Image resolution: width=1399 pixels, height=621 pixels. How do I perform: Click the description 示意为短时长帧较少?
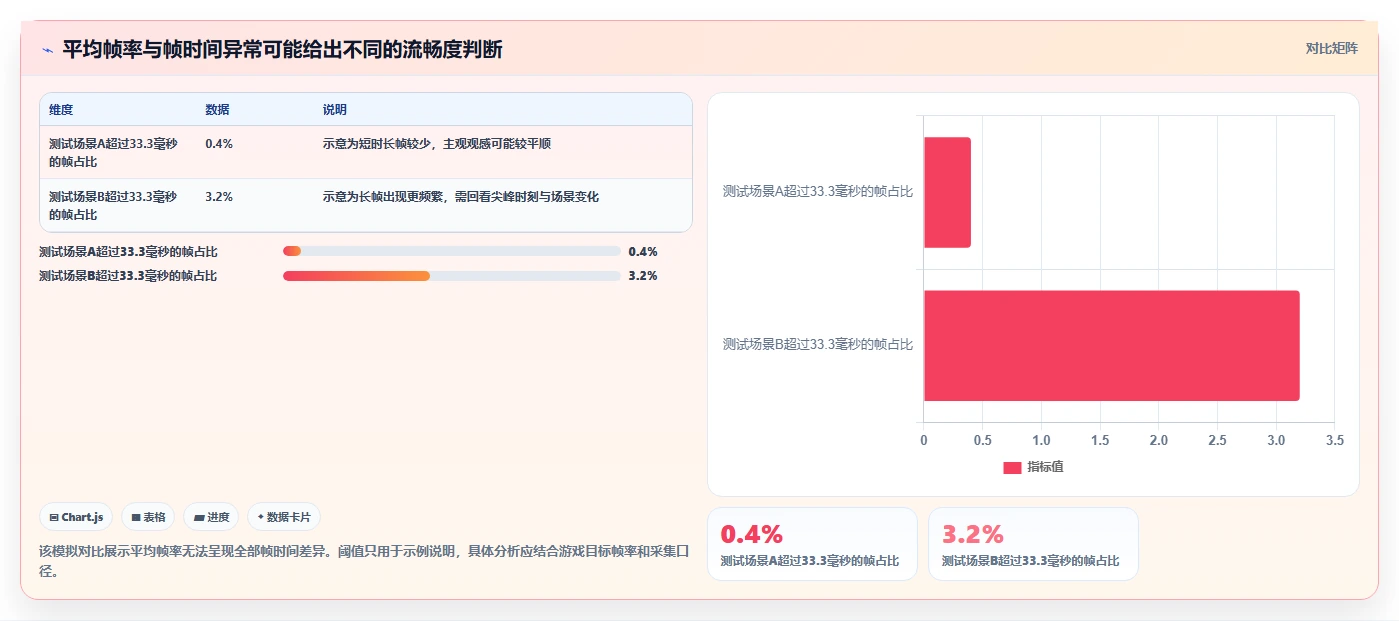(436, 144)
